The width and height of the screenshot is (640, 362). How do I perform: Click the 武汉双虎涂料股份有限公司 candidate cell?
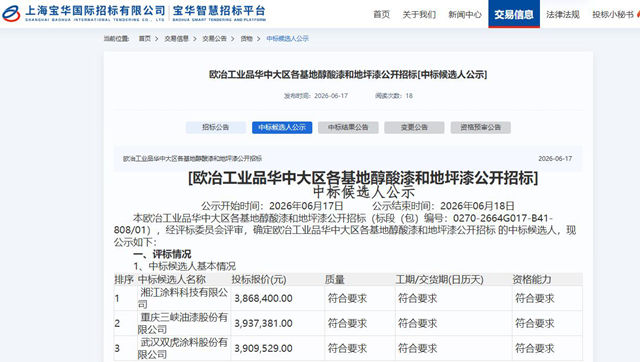coord(183,348)
